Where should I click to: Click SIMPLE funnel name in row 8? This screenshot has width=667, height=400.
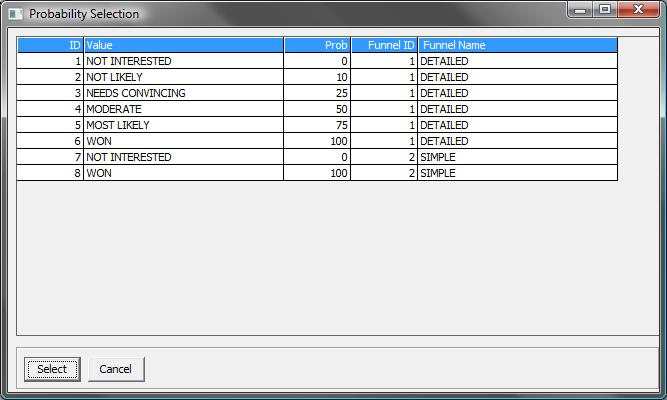(x=518, y=173)
